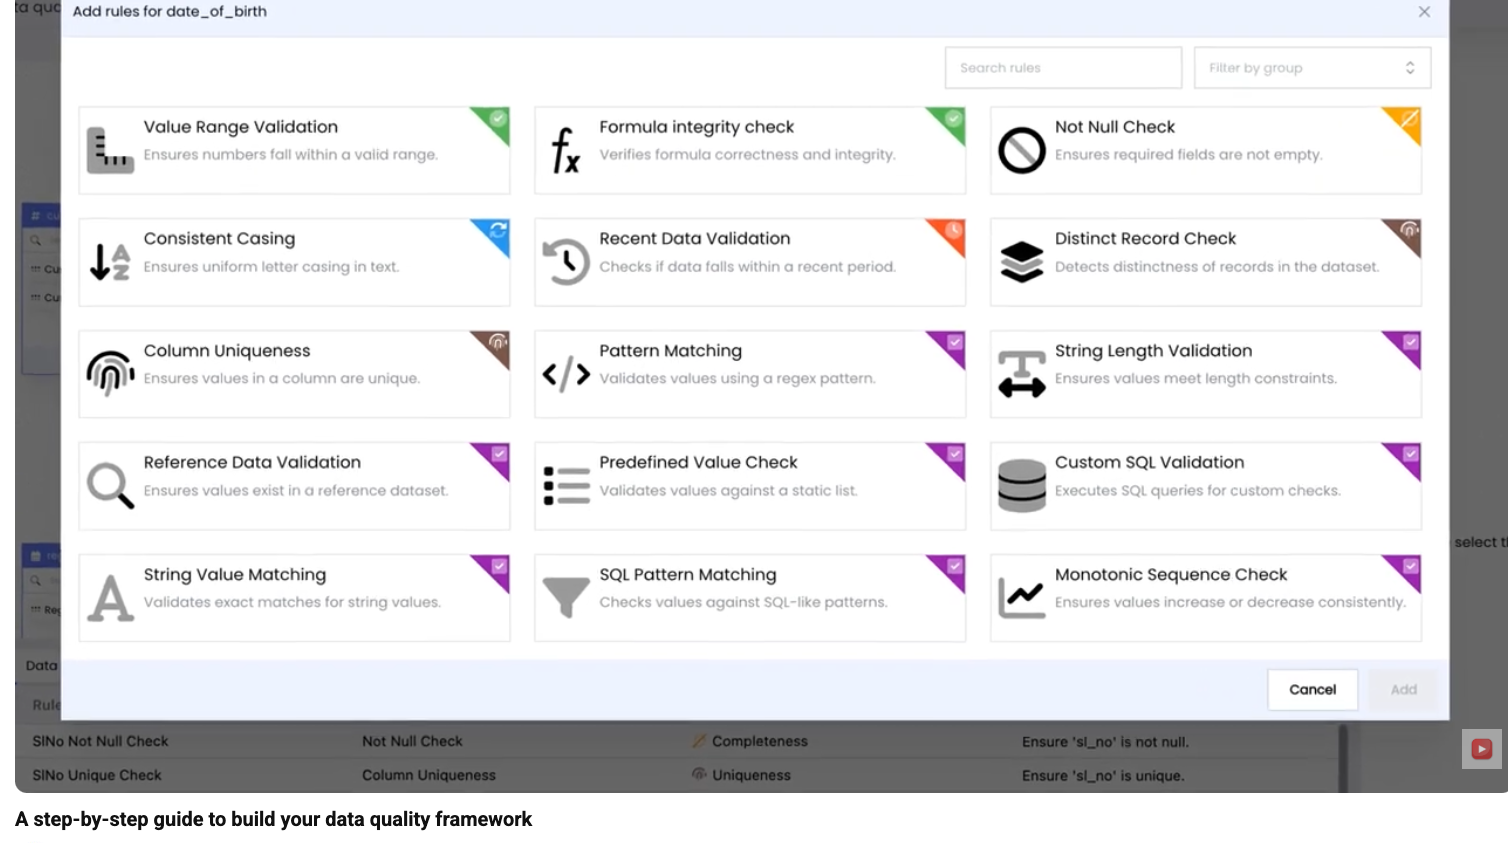Click the purple check badge on String Length Validation
This screenshot has width=1508, height=843.
[x=1409, y=343]
